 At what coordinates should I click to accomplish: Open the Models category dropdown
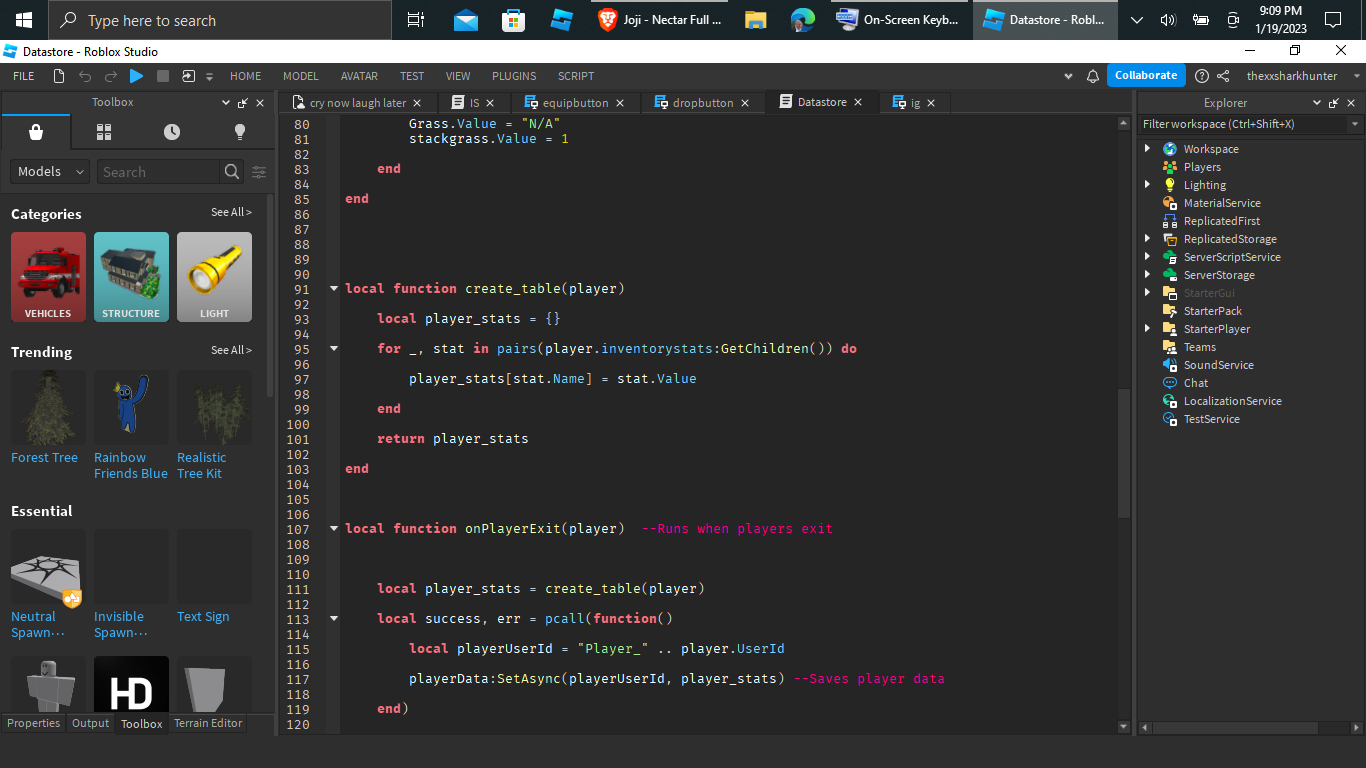[50, 172]
